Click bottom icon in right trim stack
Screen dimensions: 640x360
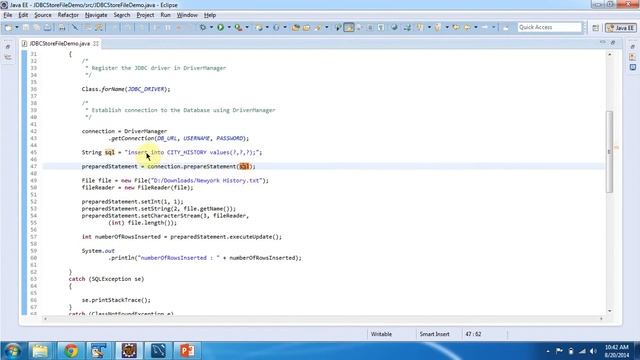[632, 67]
